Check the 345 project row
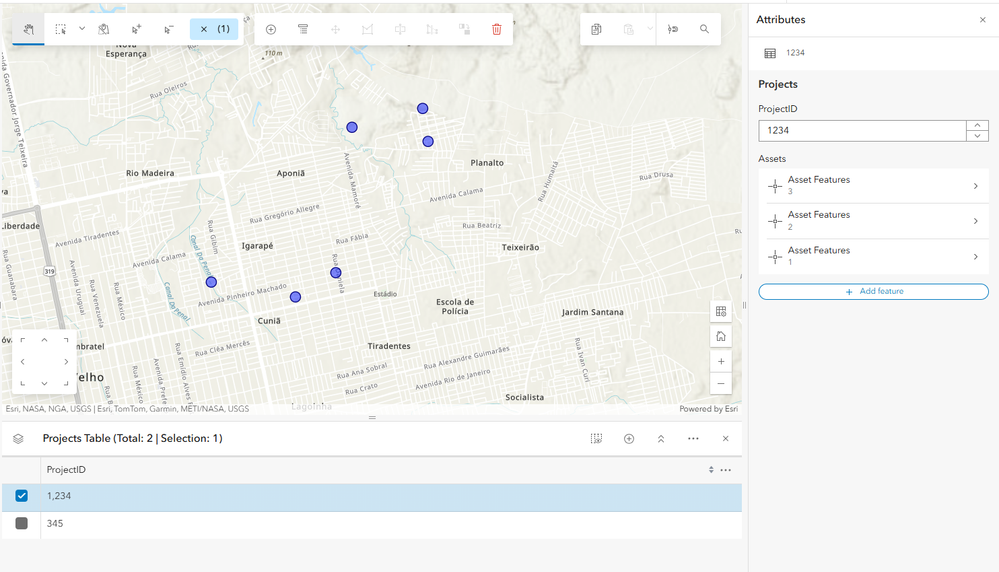The image size is (999, 572). pyautogui.click(x=21, y=523)
